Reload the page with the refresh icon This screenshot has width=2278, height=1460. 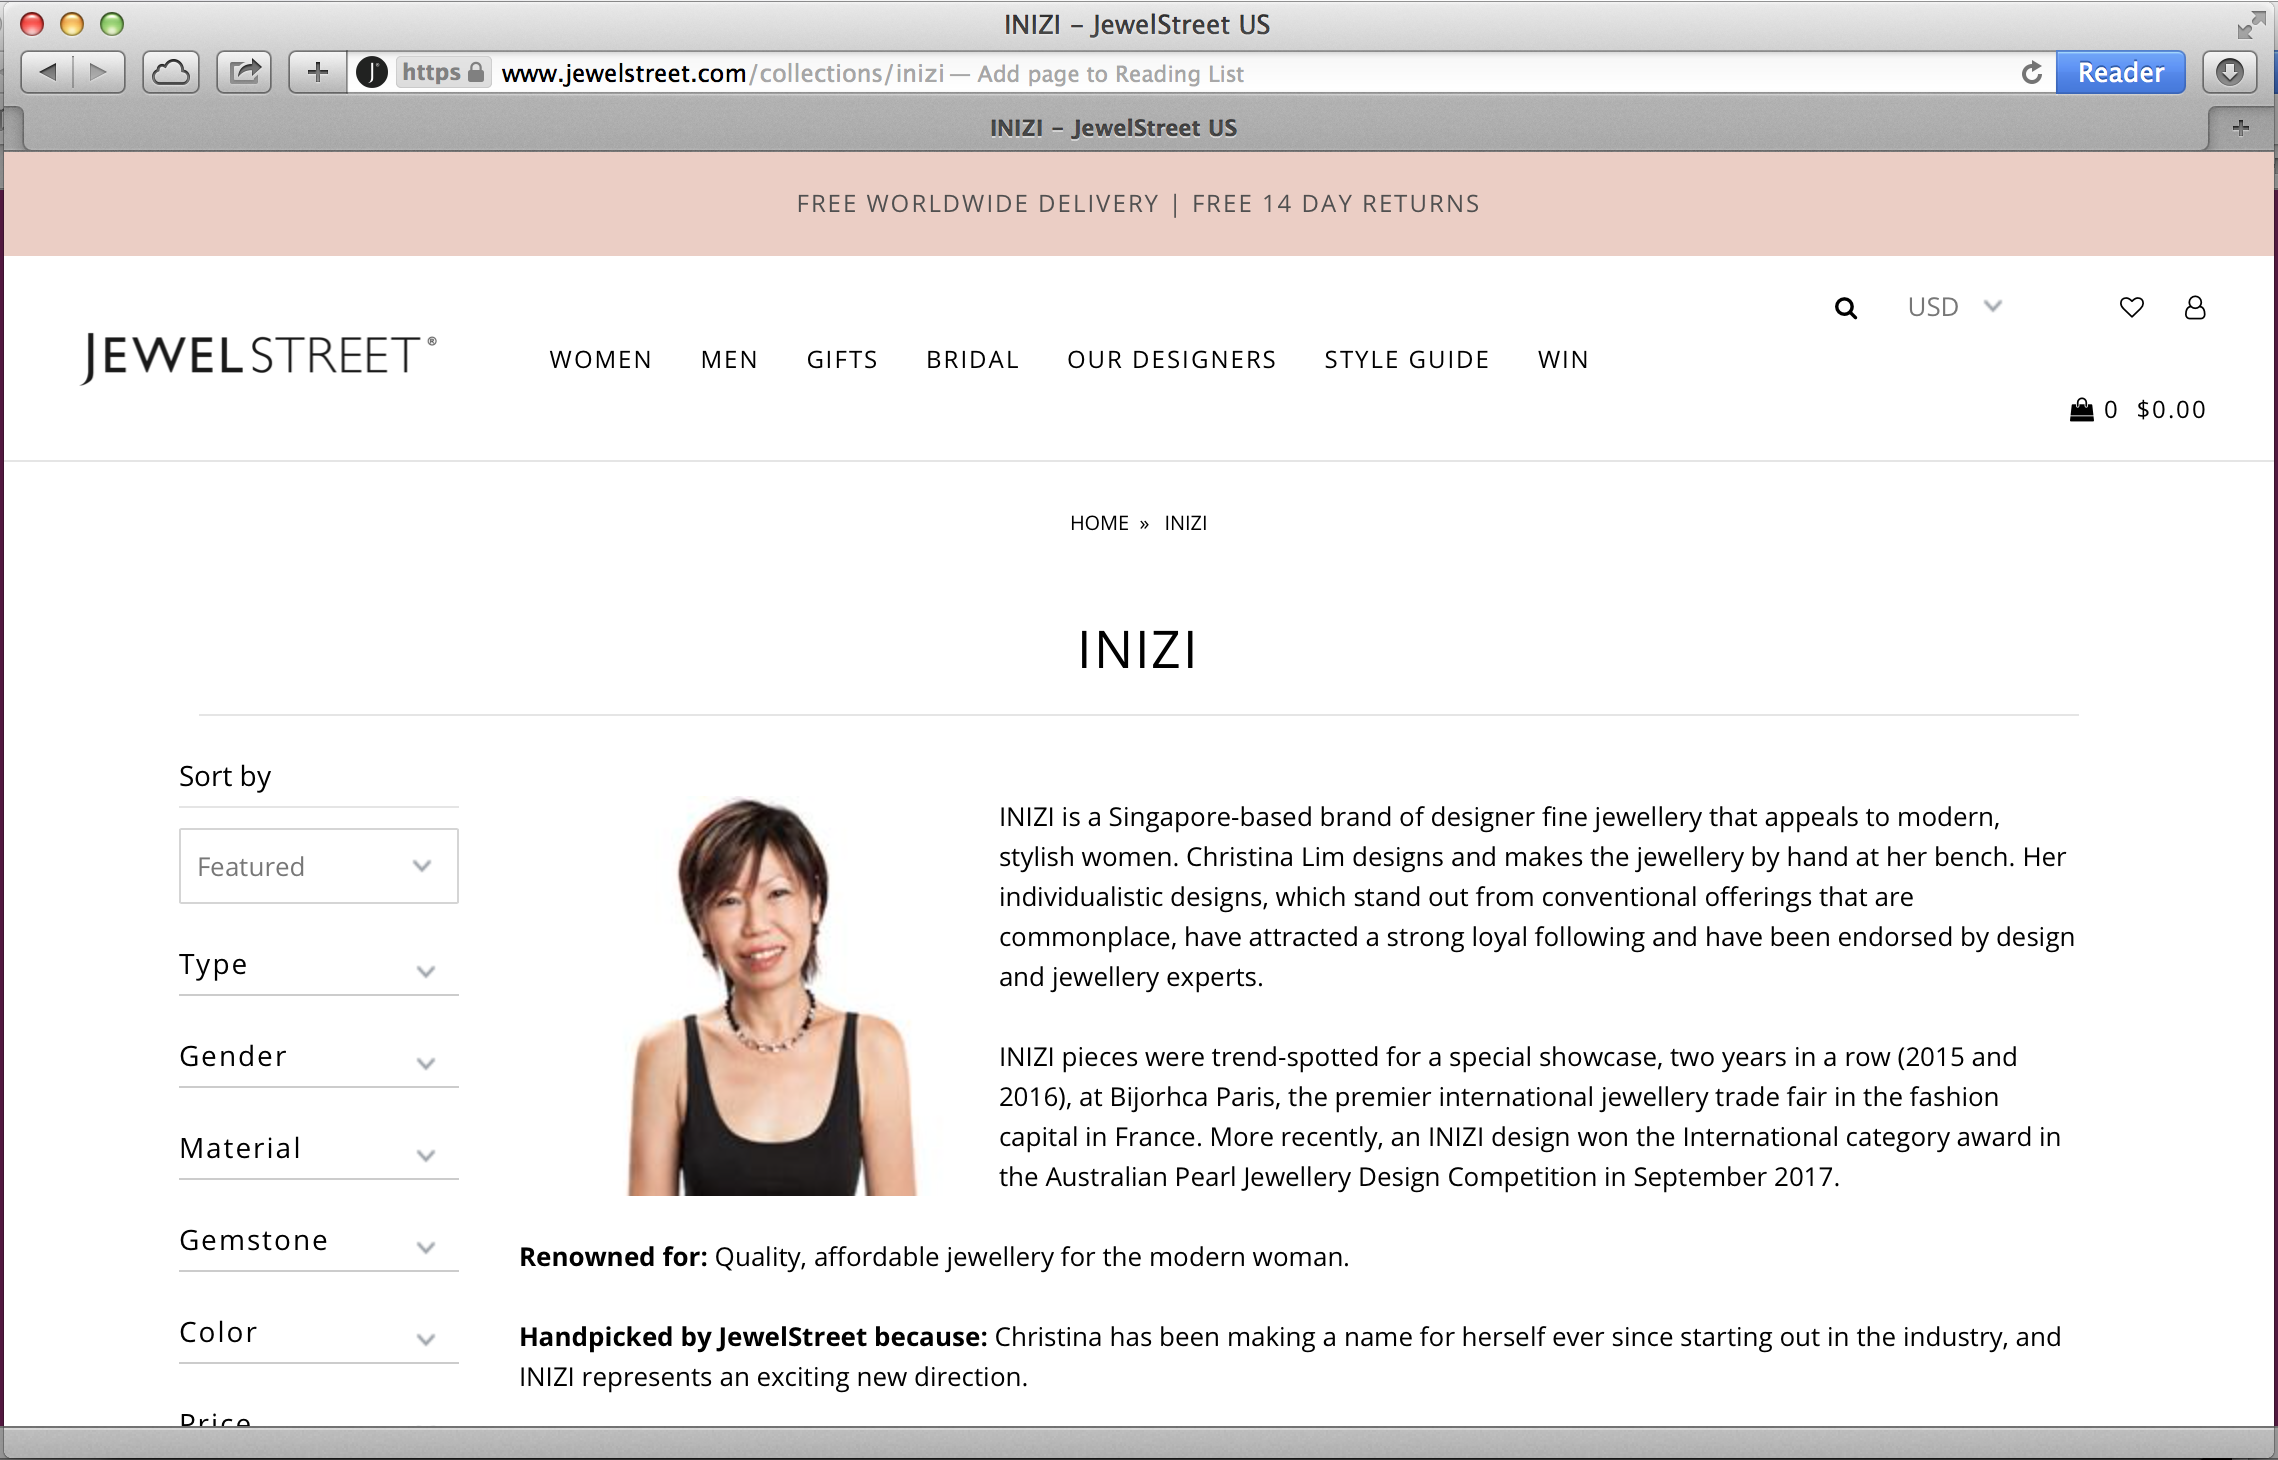[x=2031, y=73]
